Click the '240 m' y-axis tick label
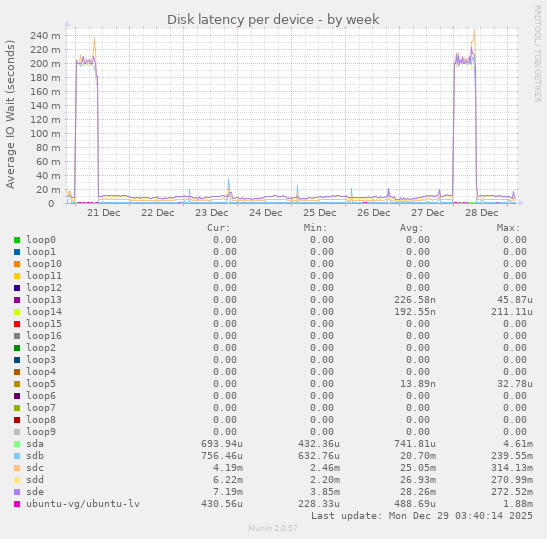547x539 pixels. coord(45,36)
